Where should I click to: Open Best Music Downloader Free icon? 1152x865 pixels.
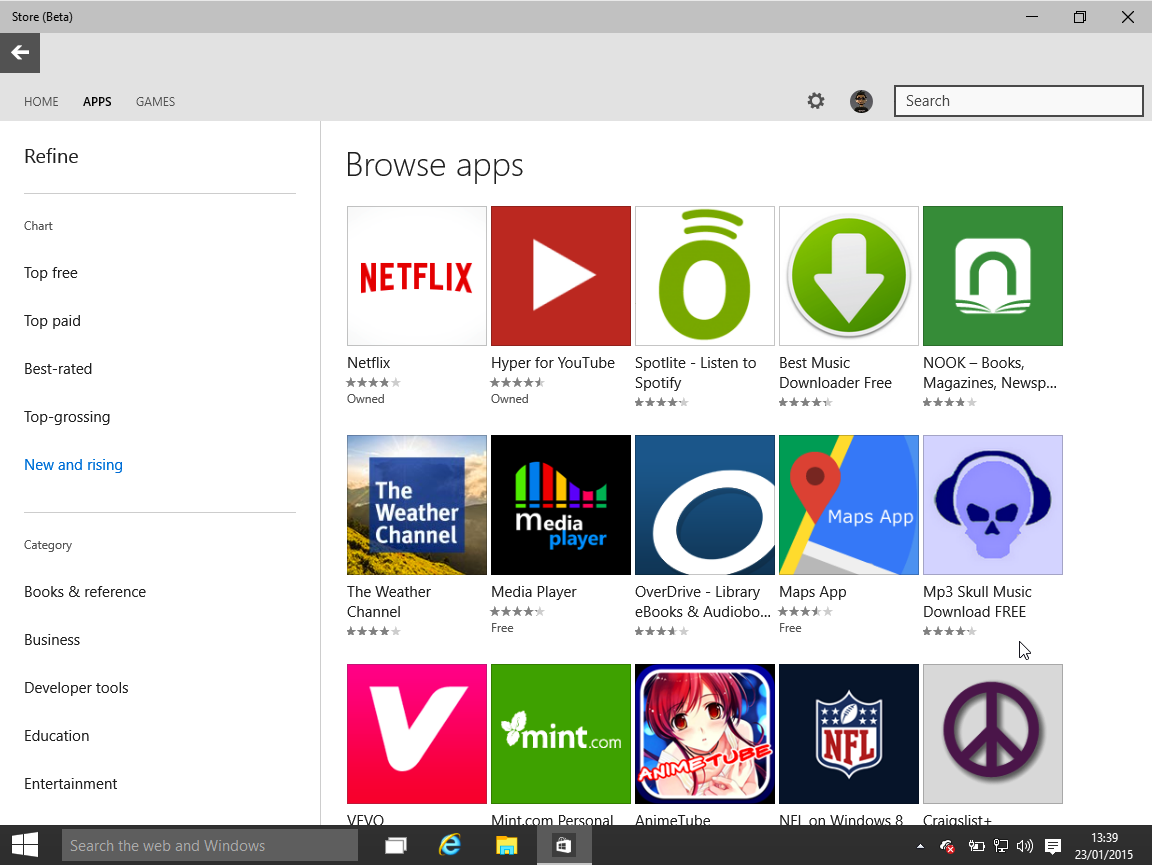click(x=849, y=276)
